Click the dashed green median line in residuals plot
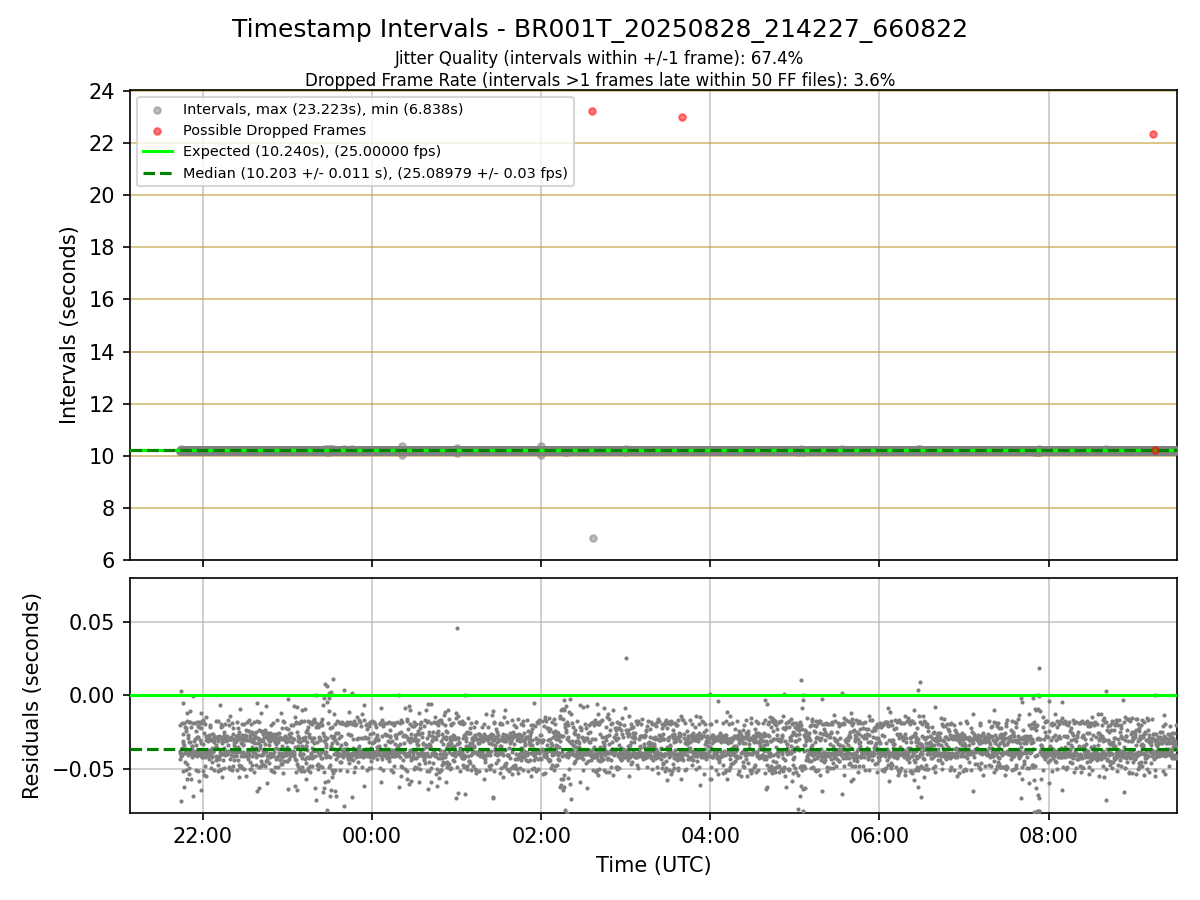This screenshot has width=1200, height=900. pyautogui.click(x=653, y=749)
